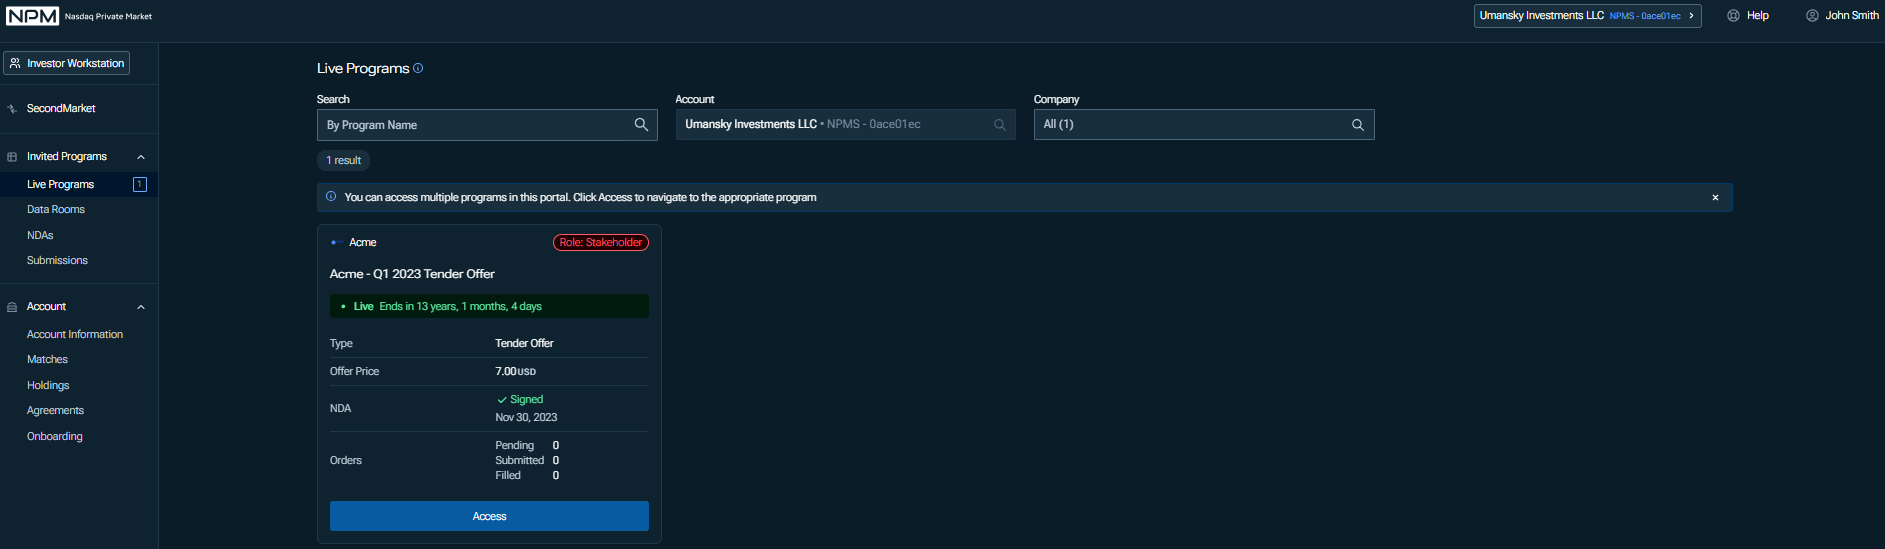Click the magnifier icon in Company filter
This screenshot has width=1885, height=549.
[1358, 125]
